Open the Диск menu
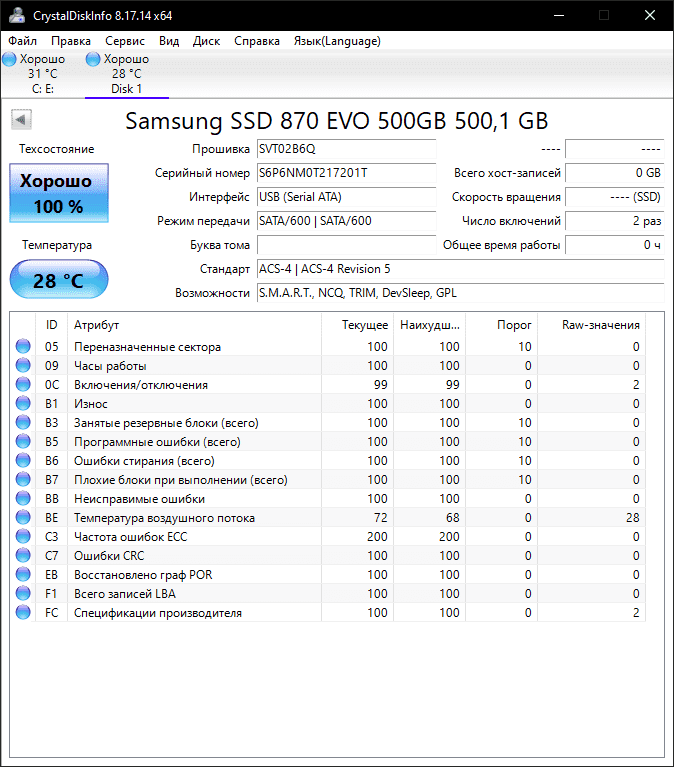The width and height of the screenshot is (674, 767). coord(207,41)
